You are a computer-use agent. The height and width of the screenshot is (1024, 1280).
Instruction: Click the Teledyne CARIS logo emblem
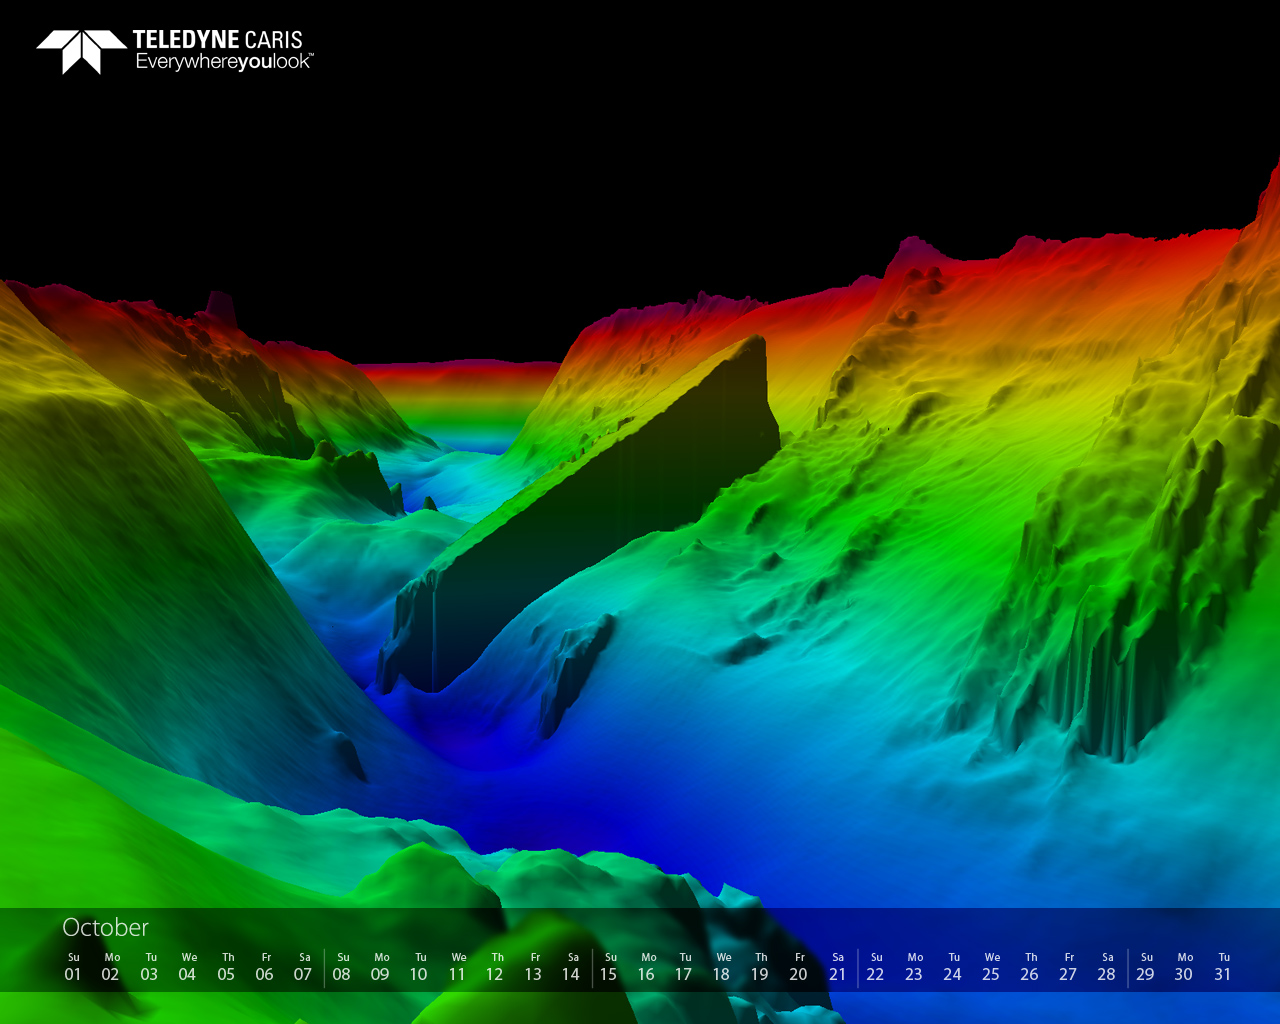[82, 51]
